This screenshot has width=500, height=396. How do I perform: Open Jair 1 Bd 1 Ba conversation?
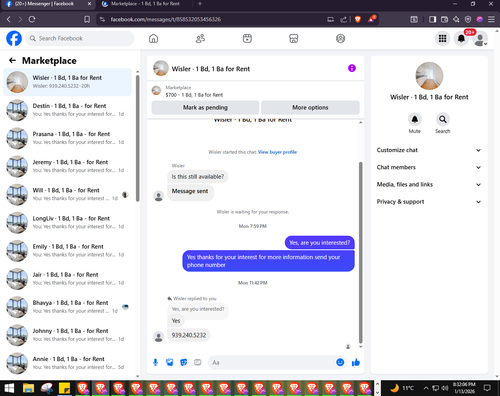pyautogui.click(x=68, y=279)
